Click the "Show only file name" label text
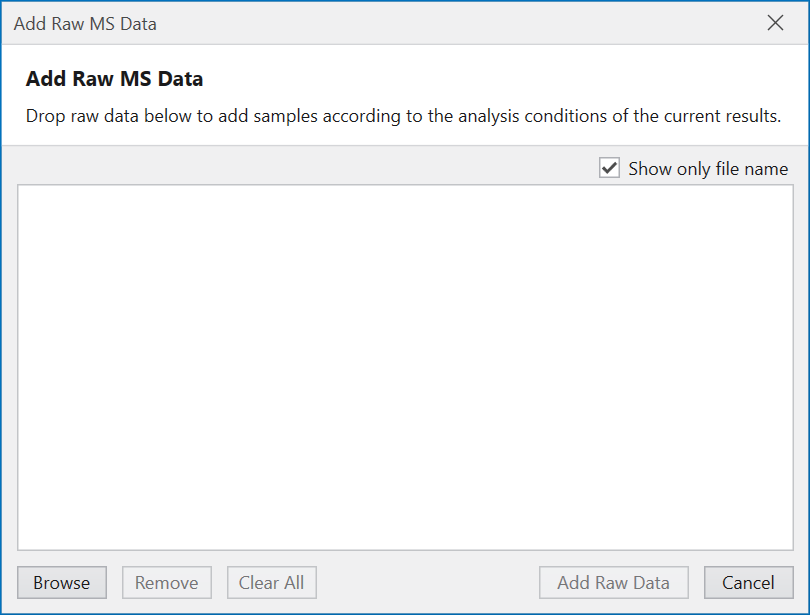 tap(708, 169)
